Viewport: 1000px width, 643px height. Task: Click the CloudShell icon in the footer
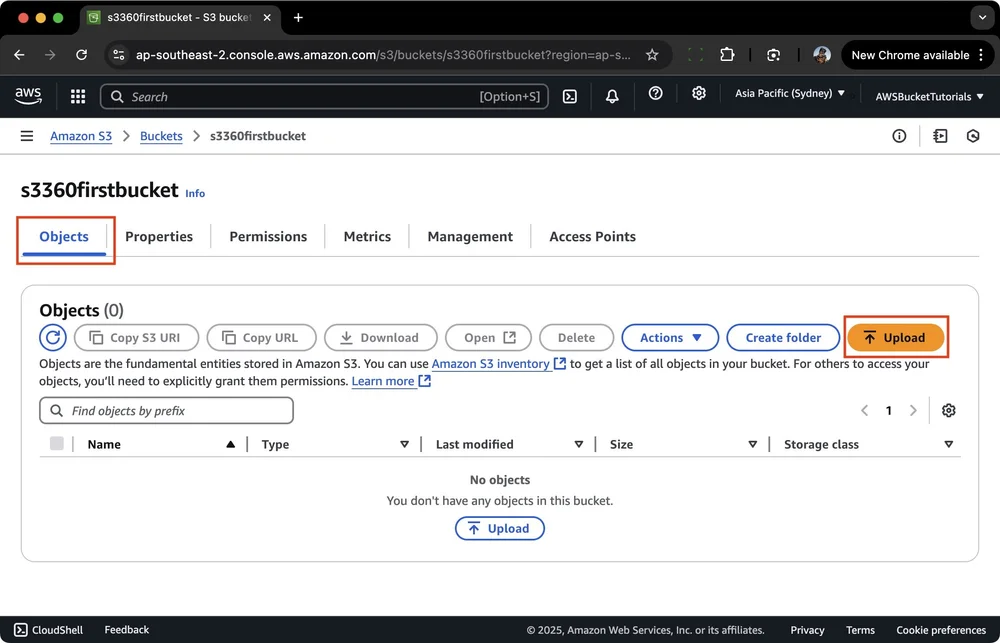coord(21,630)
